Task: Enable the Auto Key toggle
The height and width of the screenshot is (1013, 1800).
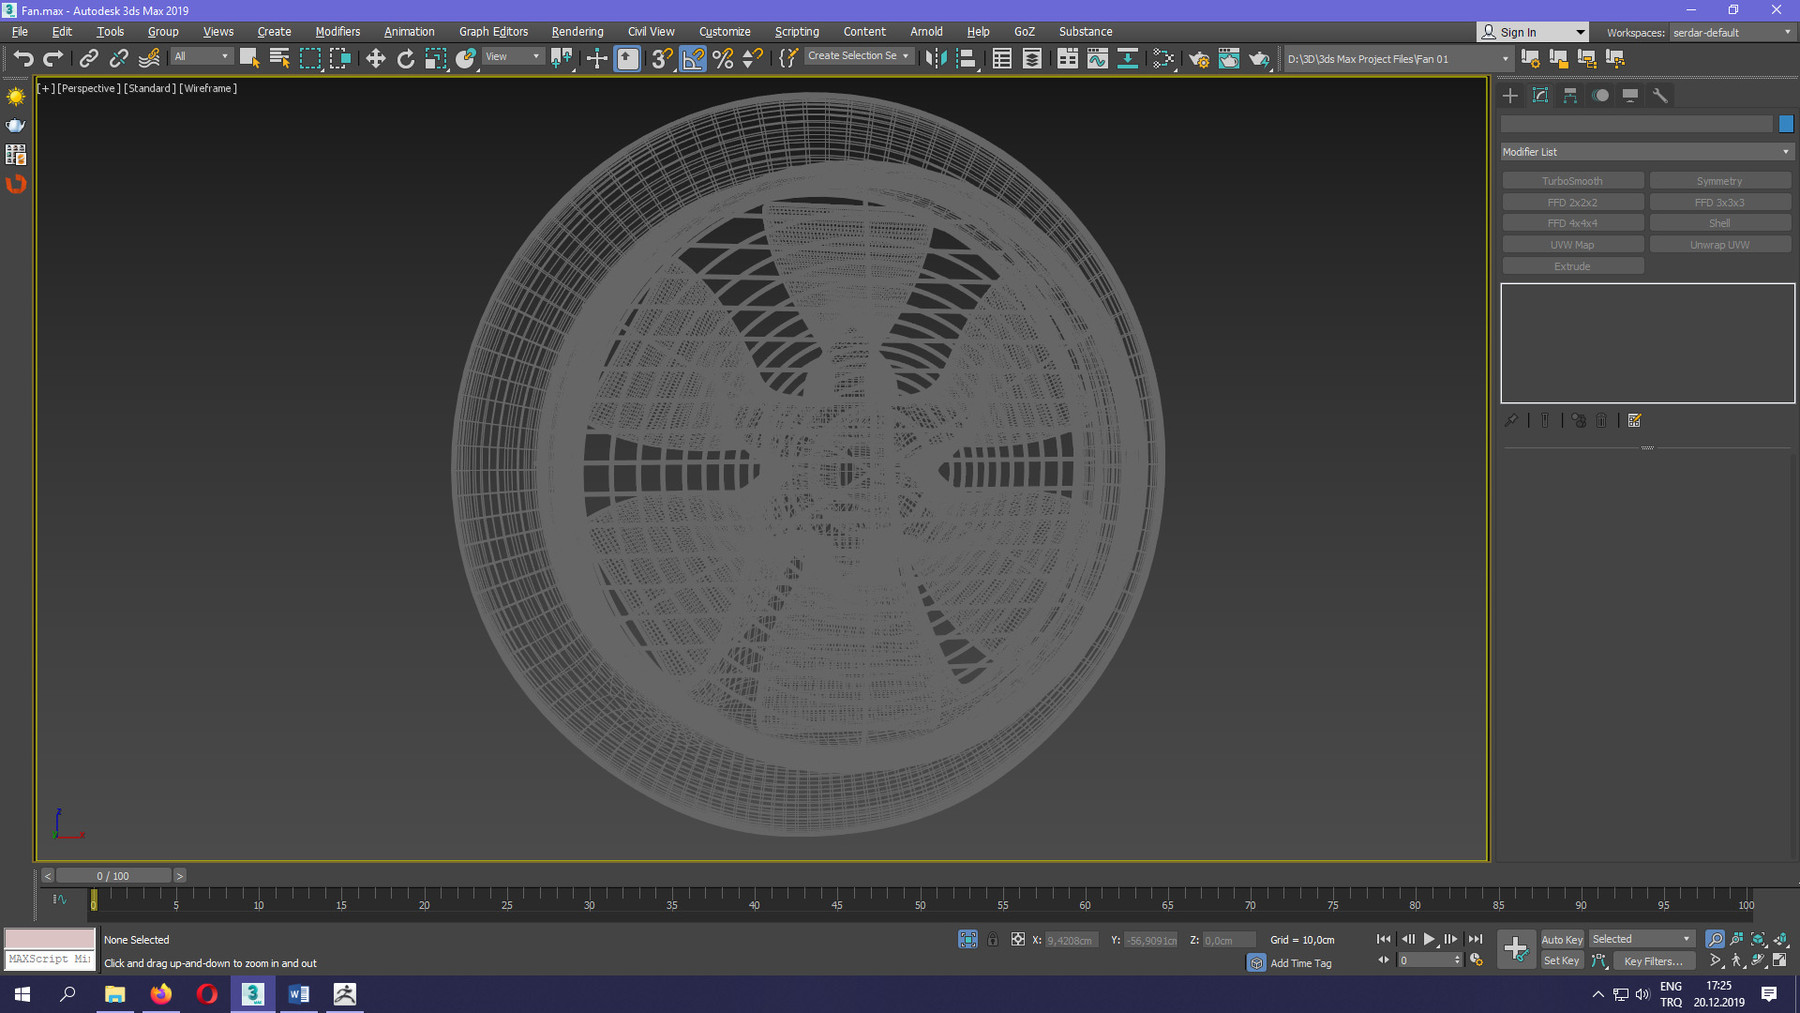Action: coord(1561,939)
